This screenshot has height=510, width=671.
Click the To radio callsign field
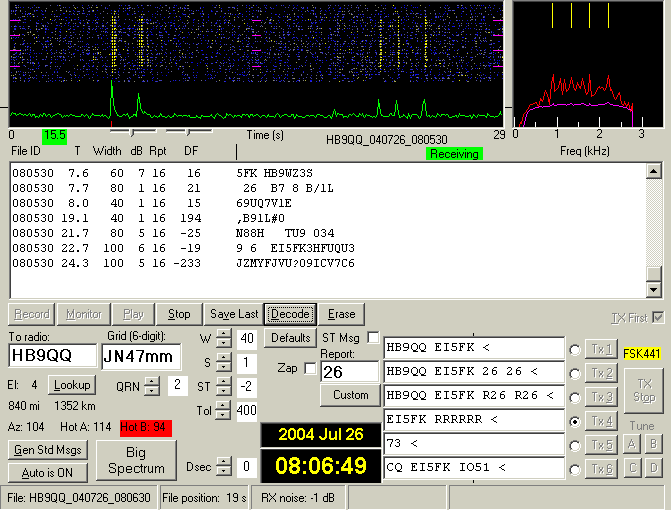click(52, 356)
